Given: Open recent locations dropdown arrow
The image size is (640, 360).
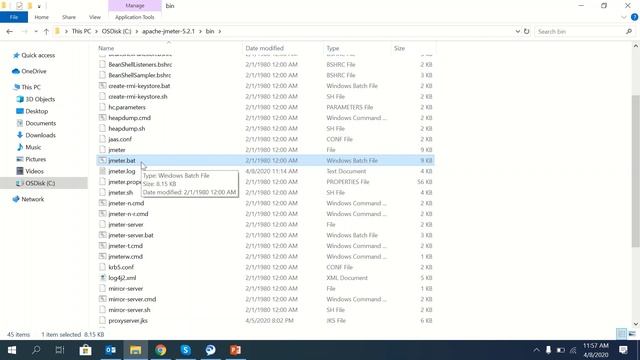Looking at the screenshot, I should [36, 31].
